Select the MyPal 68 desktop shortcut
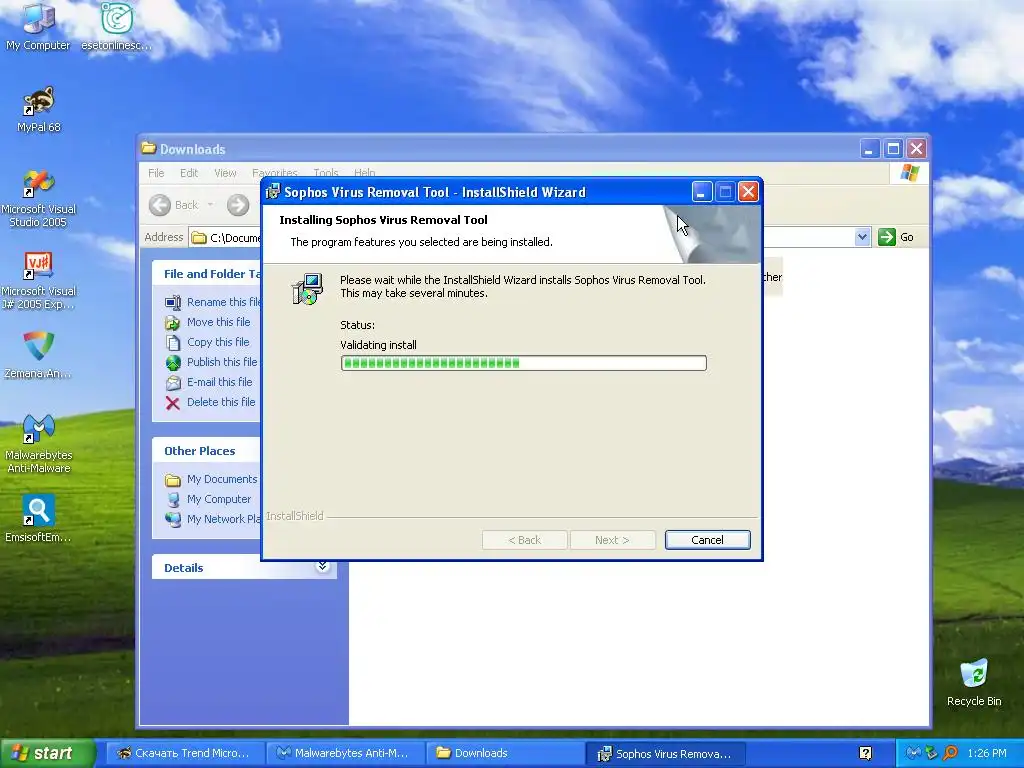This screenshot has width=1024, height=768. click(x=39, y=109)
